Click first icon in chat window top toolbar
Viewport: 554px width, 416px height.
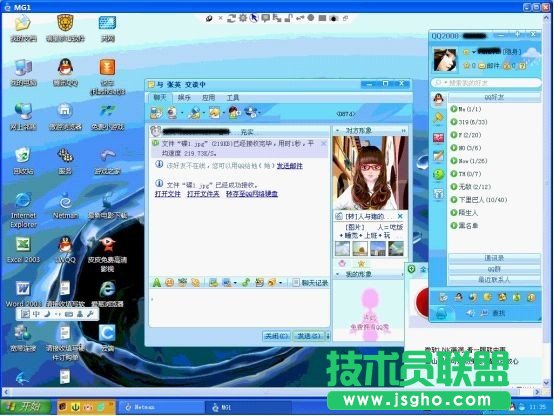pyautogui.click(x=155, y=112)
